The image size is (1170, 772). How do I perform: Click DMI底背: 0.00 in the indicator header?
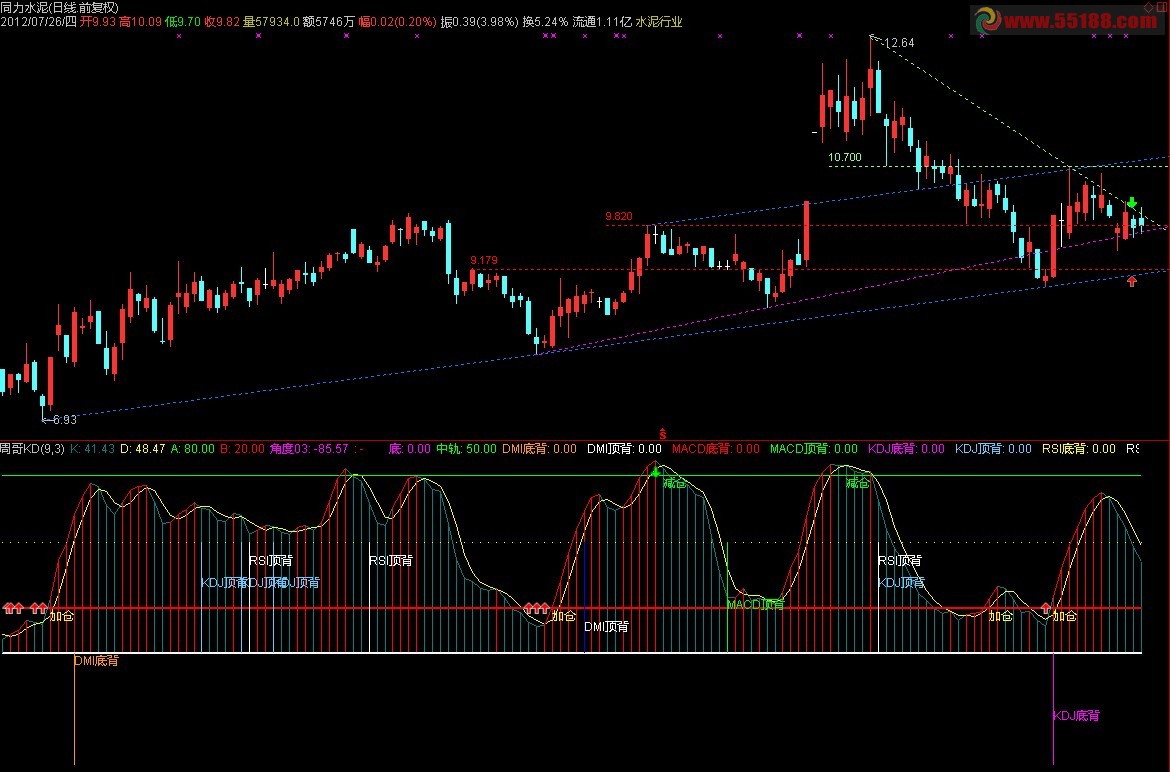pyautogui.click(x=539, y=449)
